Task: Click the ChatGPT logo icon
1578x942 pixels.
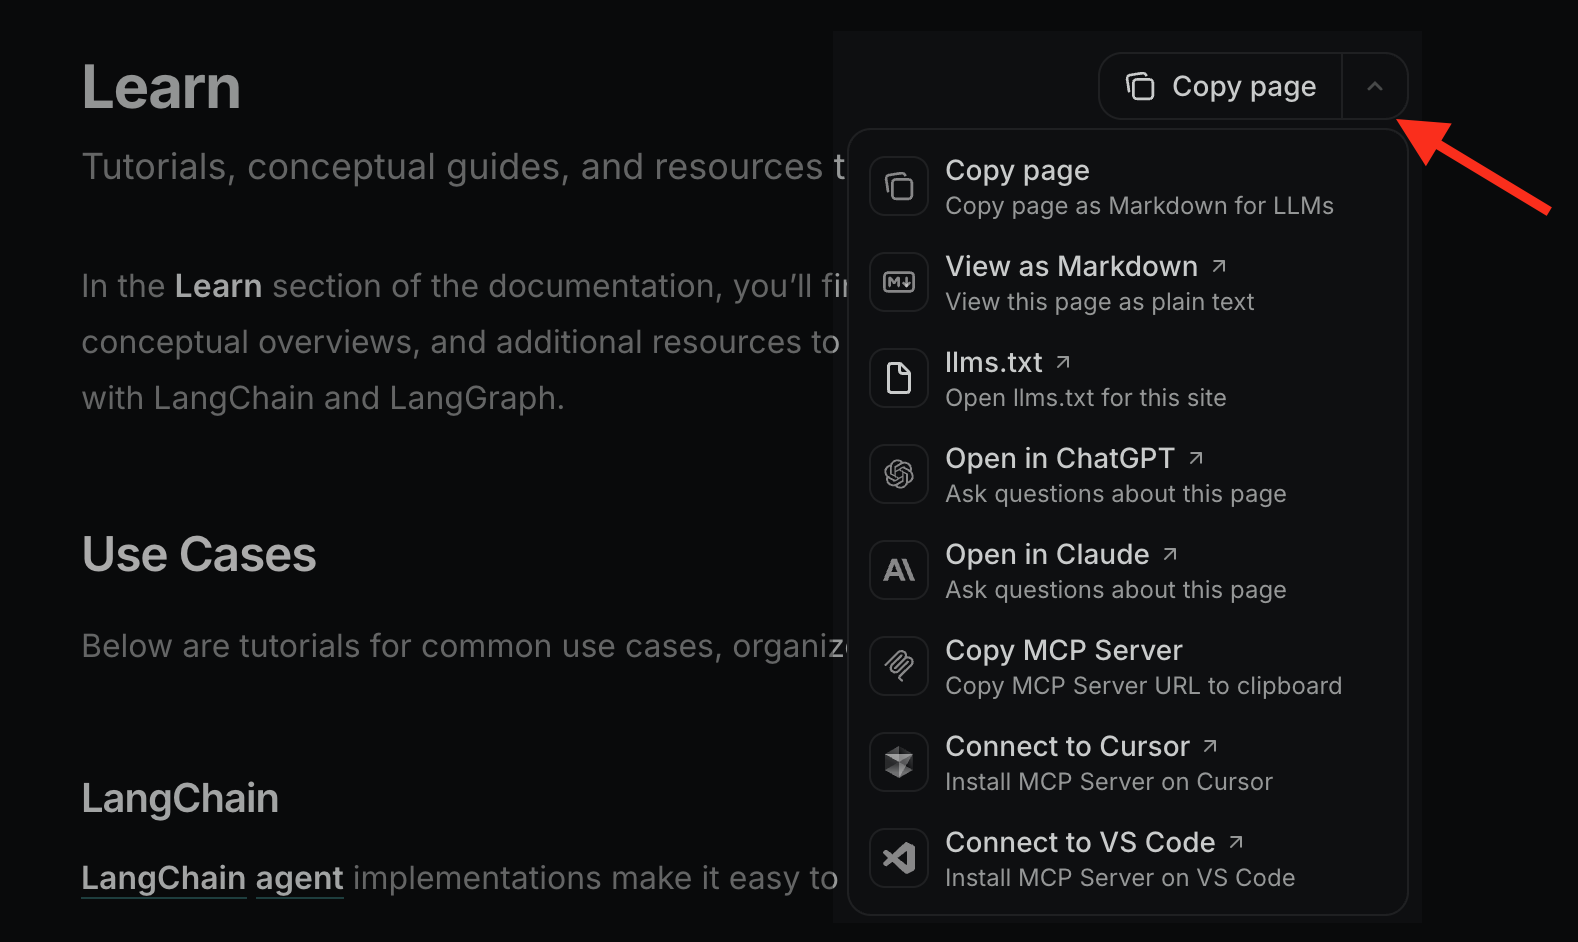Action: [898, 474]
